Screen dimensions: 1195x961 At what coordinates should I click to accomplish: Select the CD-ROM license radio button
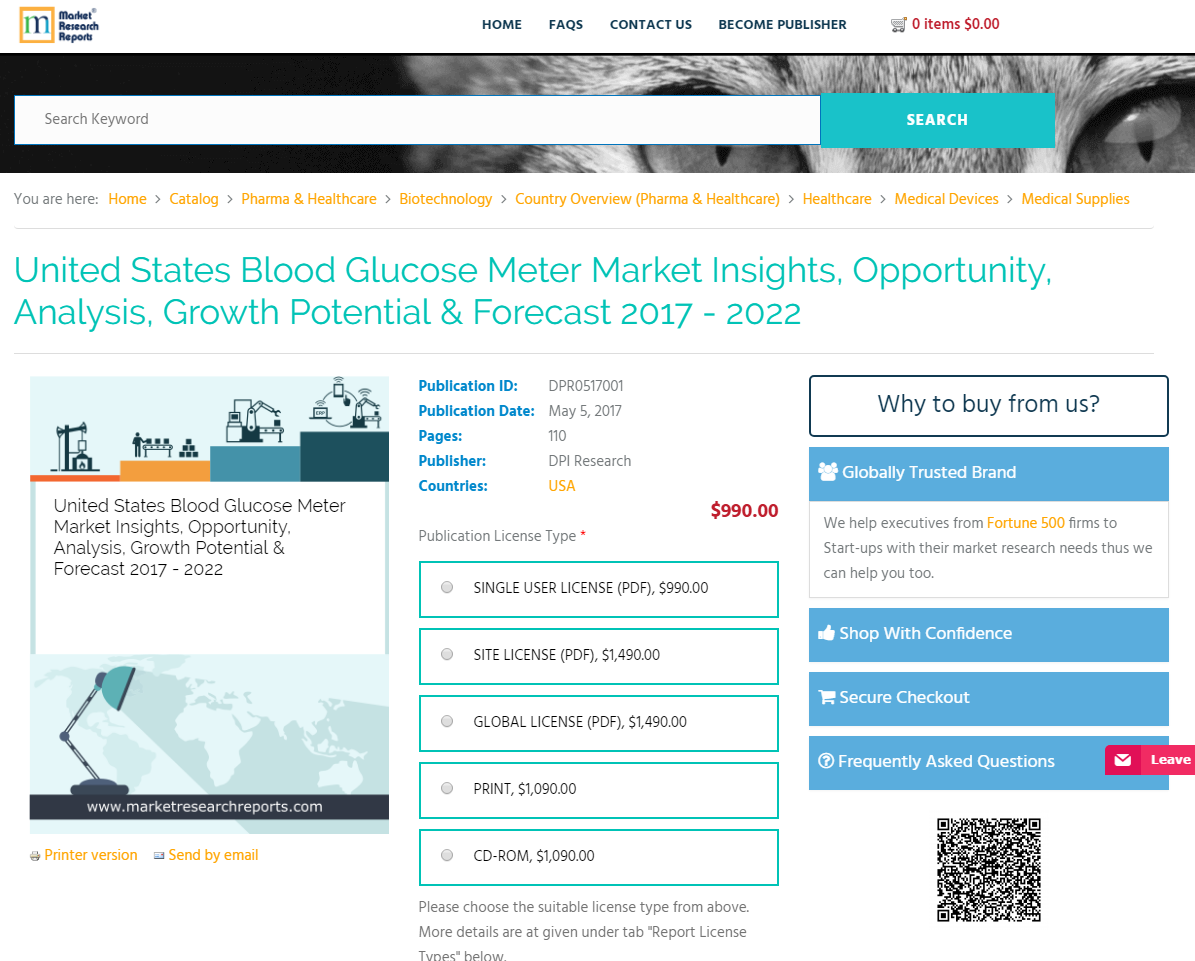click(x=447, y=856)
